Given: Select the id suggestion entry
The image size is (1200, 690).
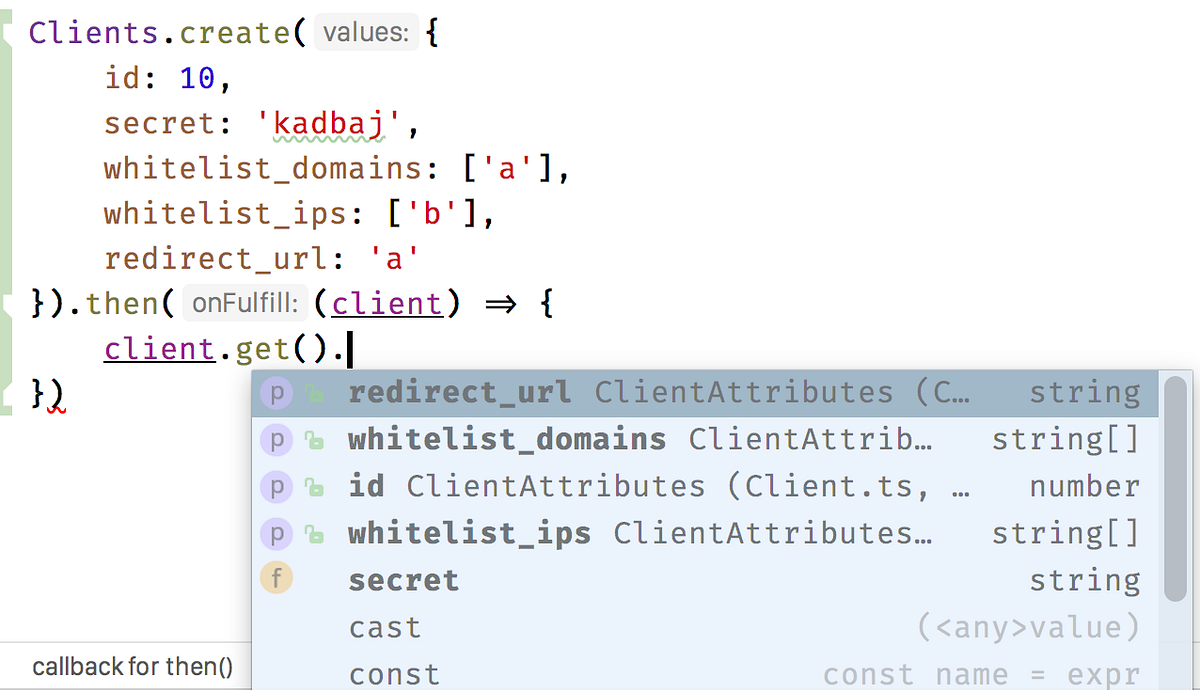Looking at the screenshot, I should tap(367, 485).
